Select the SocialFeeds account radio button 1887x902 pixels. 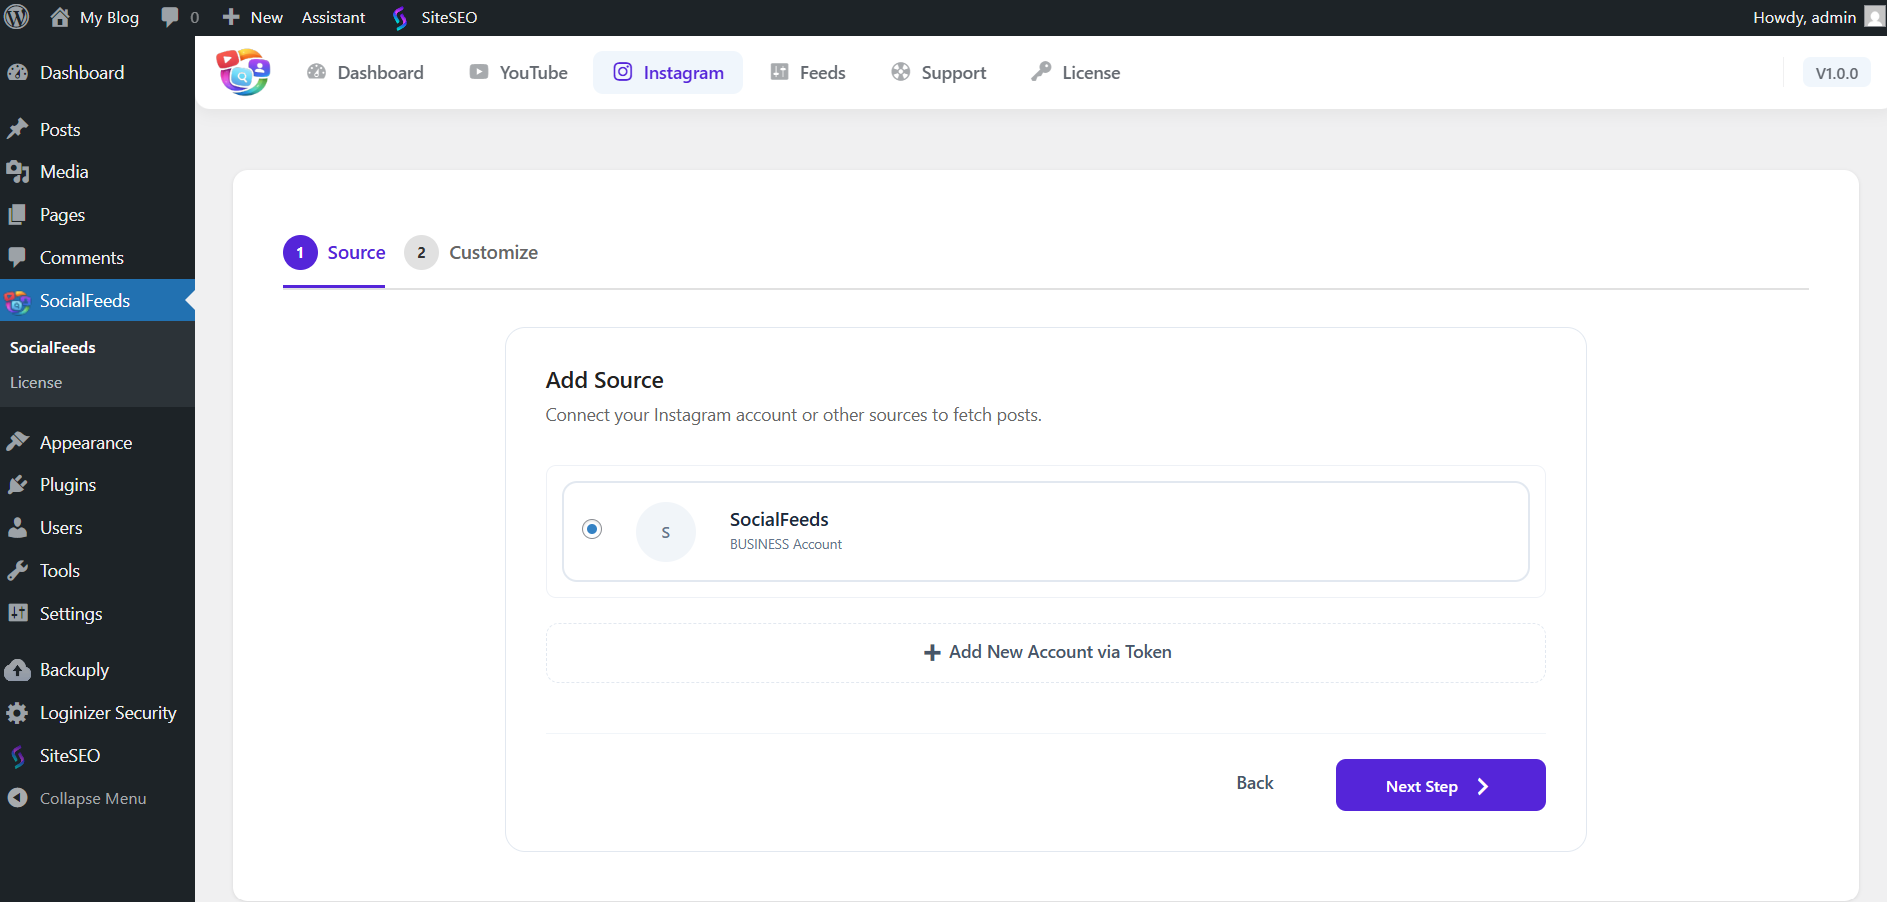pyautogui.click(x=592, y=529)
